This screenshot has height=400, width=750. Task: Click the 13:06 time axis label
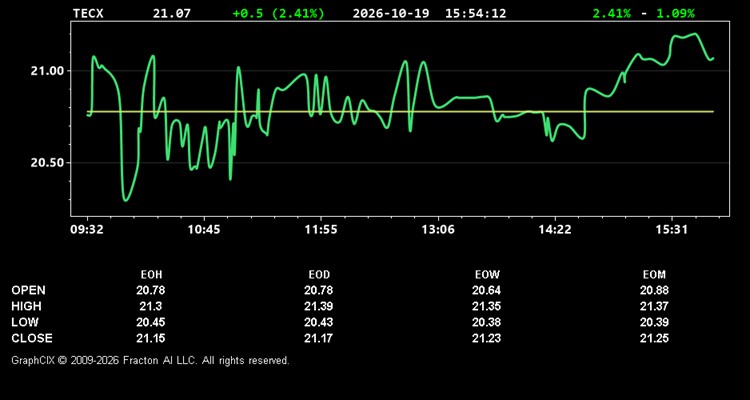click(438, 230)
